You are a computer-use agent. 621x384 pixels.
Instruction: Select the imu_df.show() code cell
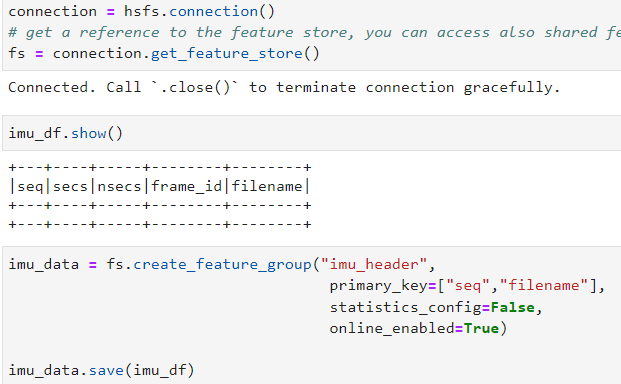pyautogui.click(x=312, y=133)
